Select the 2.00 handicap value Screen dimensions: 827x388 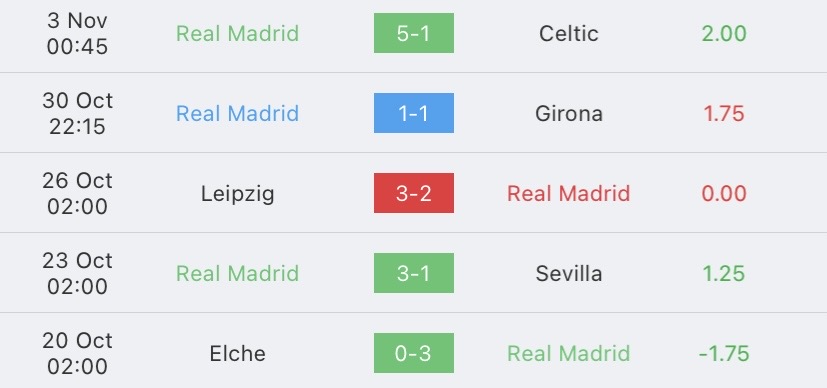(724, 34)
